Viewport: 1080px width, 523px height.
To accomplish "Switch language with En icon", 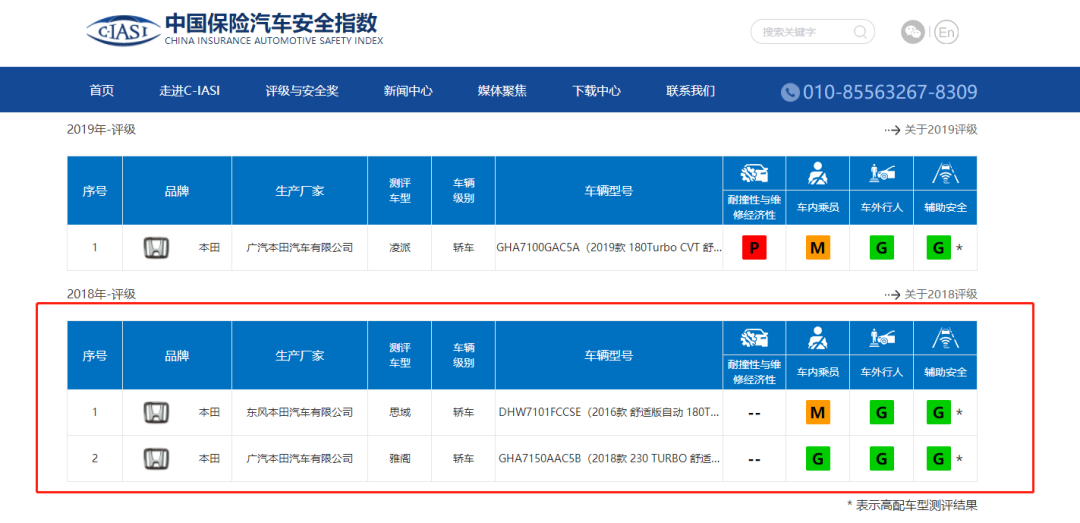I will [x=946, y=32].
